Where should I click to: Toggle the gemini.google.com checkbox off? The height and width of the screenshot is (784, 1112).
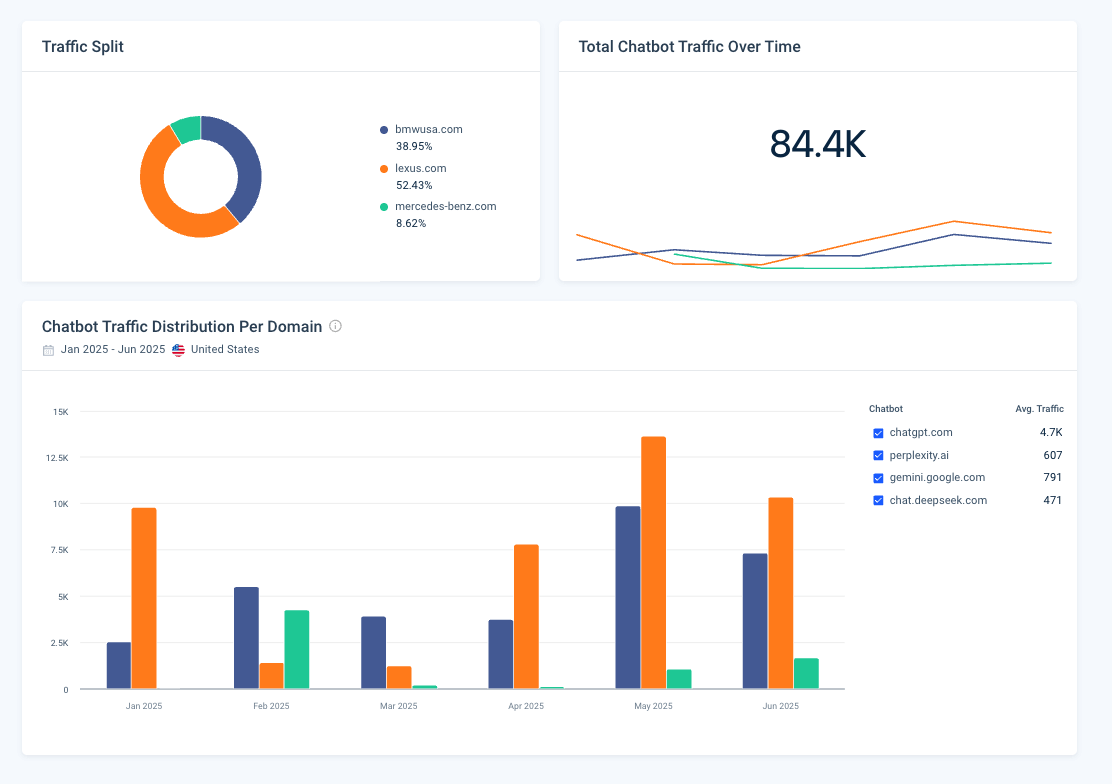878,478
